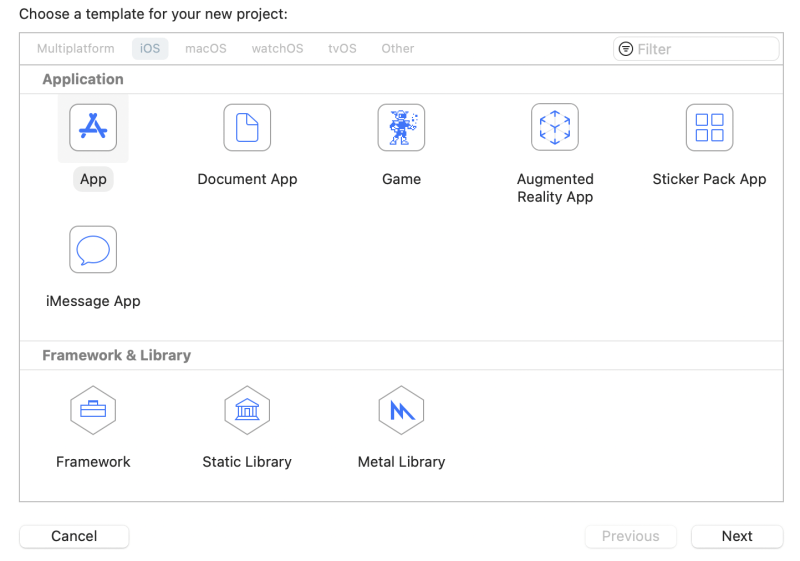800x561 pixels.
Task: Choose the Document App template icon
Action: click(x=247, y=128)
